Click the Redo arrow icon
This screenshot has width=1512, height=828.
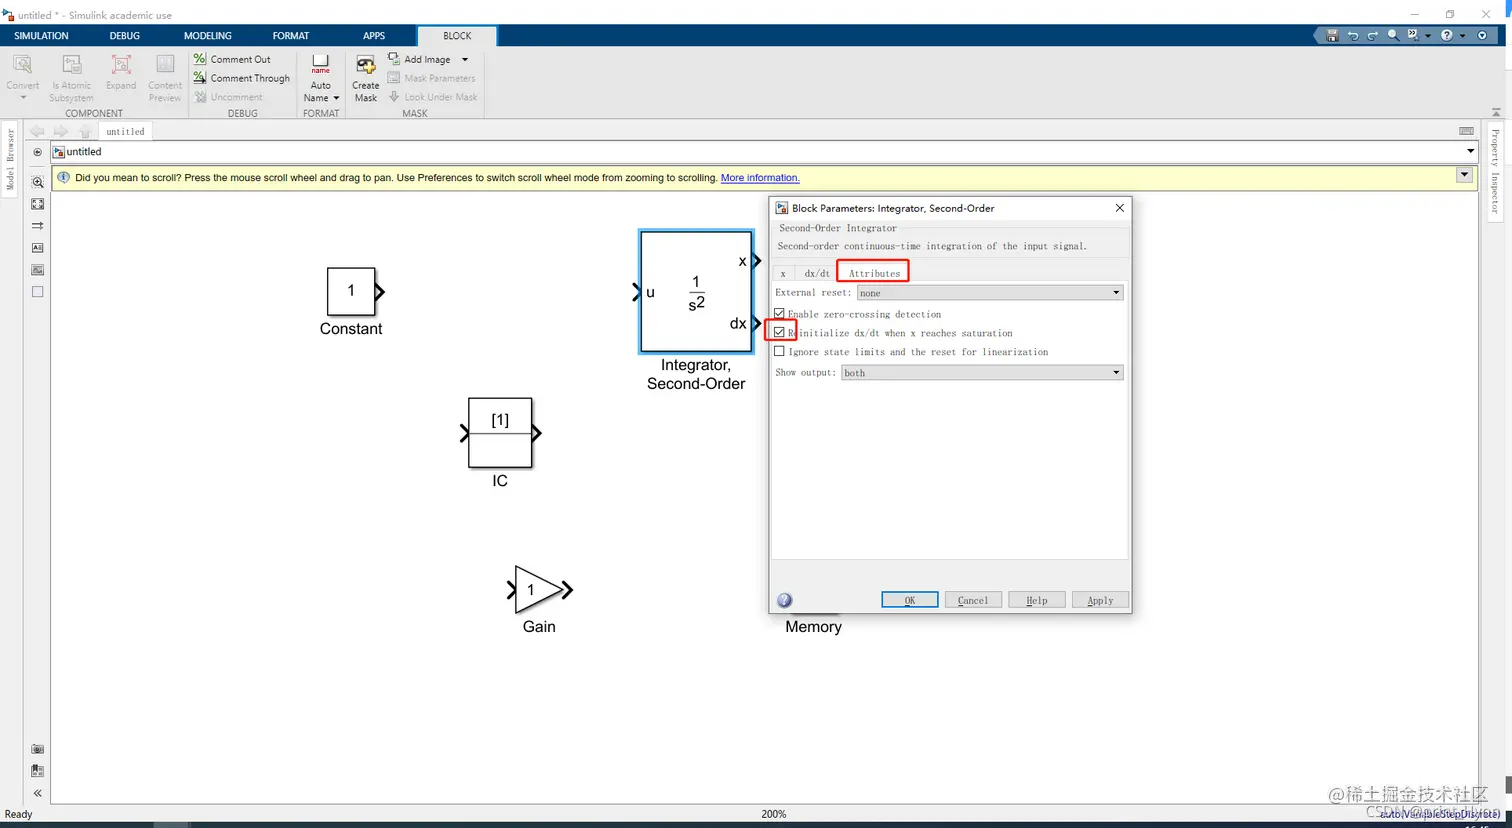[1372, 35]
